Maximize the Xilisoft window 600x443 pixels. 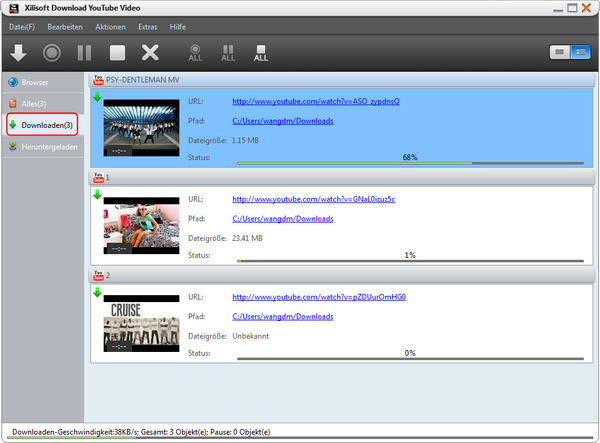coord(572,8)
